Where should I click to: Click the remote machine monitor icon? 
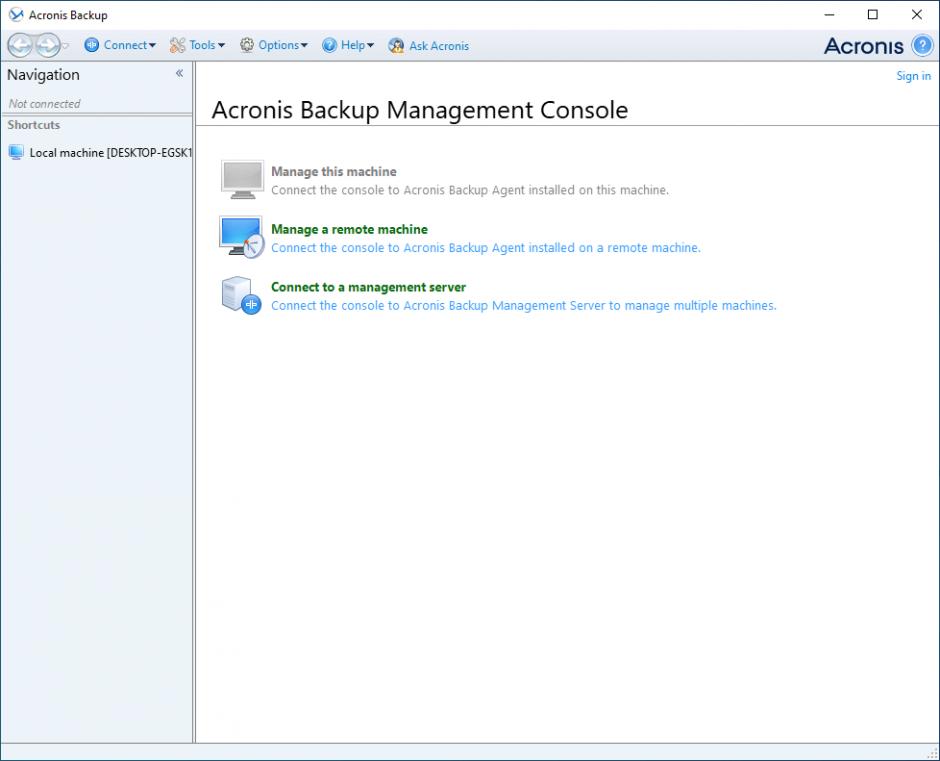point(241,238)
